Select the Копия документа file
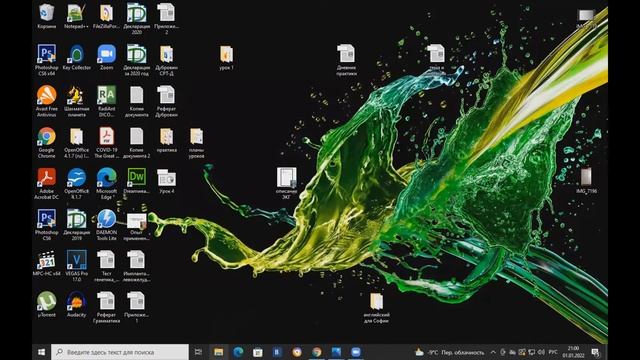640x360 pixels. click(x=136, y=101)
